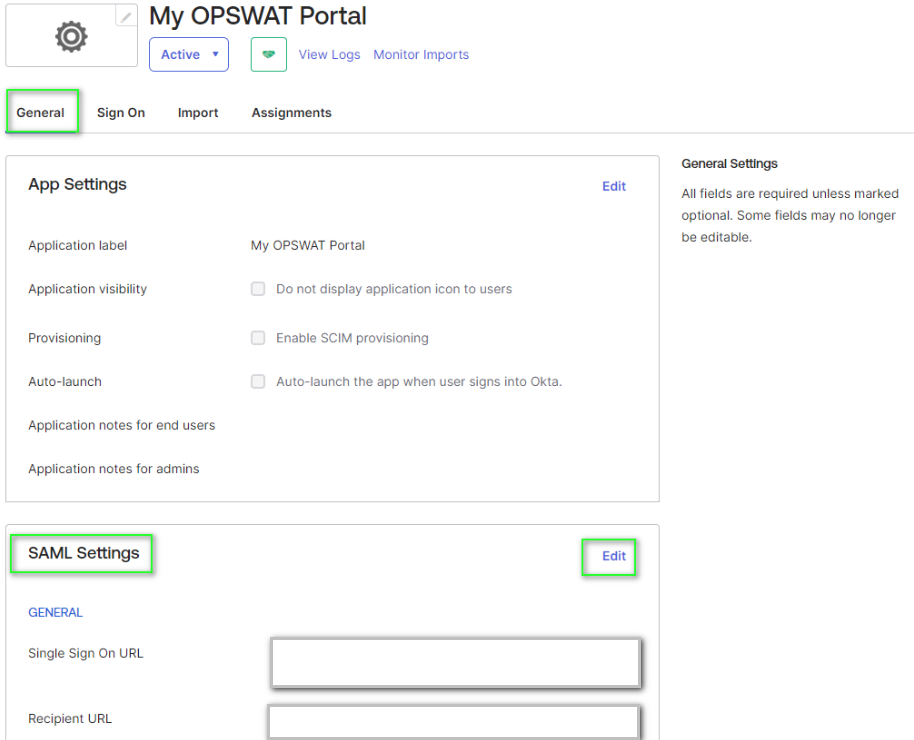Enable SCIM provisioning checkbox
Viewport: 914px width, 740px height.
point(258,338)
